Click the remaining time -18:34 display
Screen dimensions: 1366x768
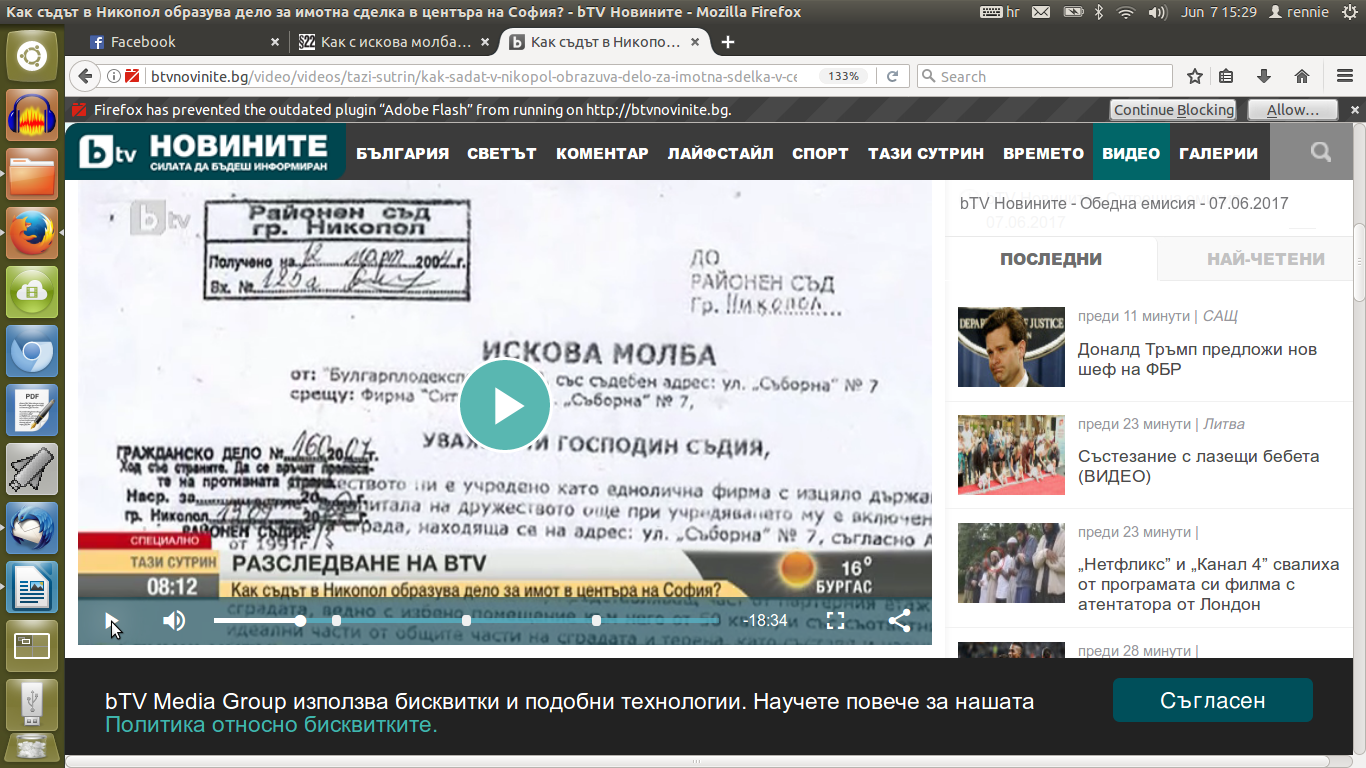765,621
